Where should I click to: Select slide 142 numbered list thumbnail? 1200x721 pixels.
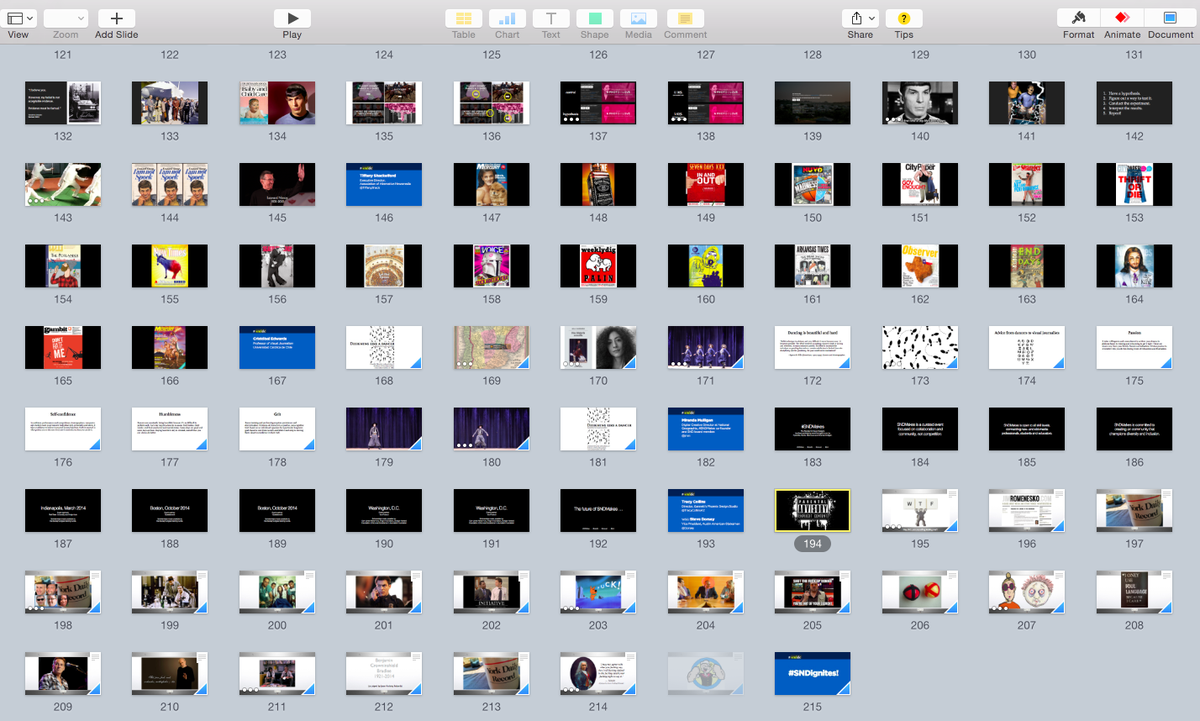[1134, 103]
